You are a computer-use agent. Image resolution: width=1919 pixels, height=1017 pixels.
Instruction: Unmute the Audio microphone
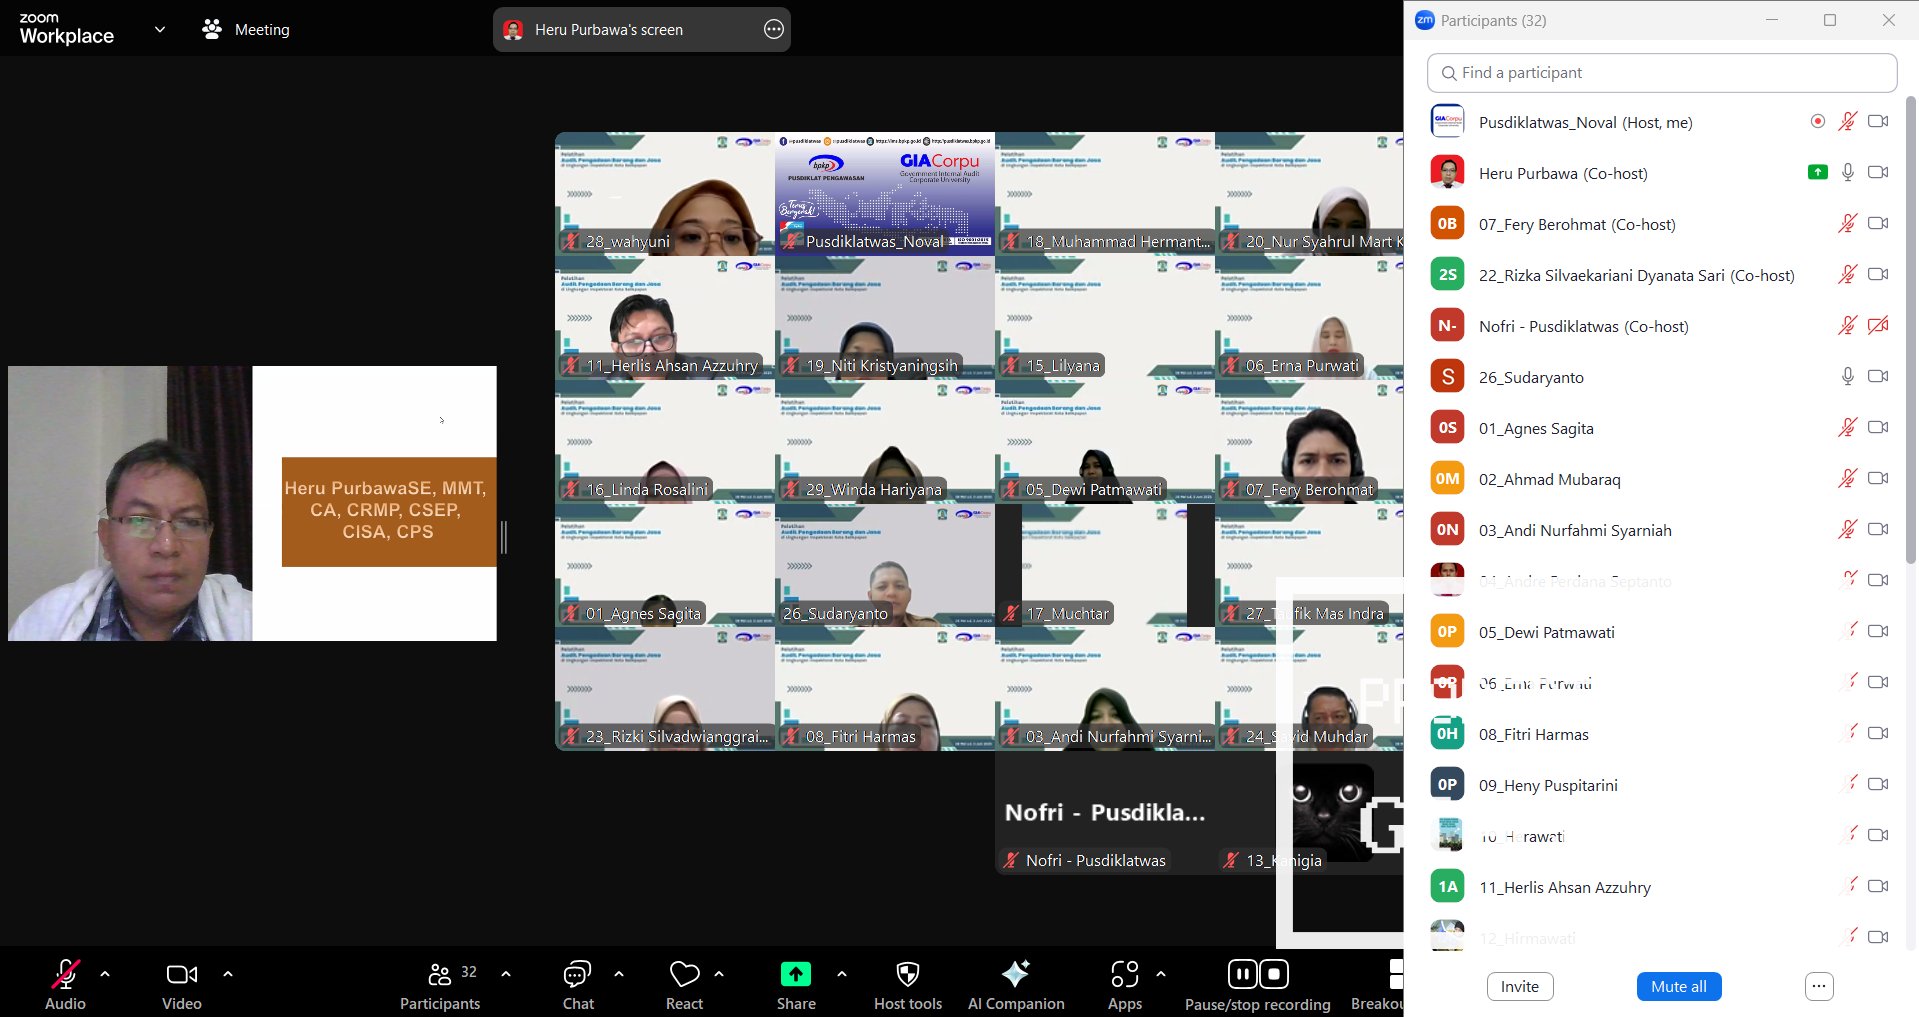tap(65, 975)
